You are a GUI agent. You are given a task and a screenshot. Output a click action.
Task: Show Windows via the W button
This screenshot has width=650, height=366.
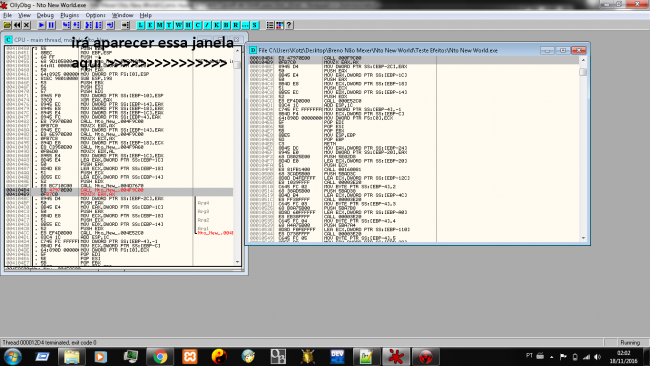(179, 25)
